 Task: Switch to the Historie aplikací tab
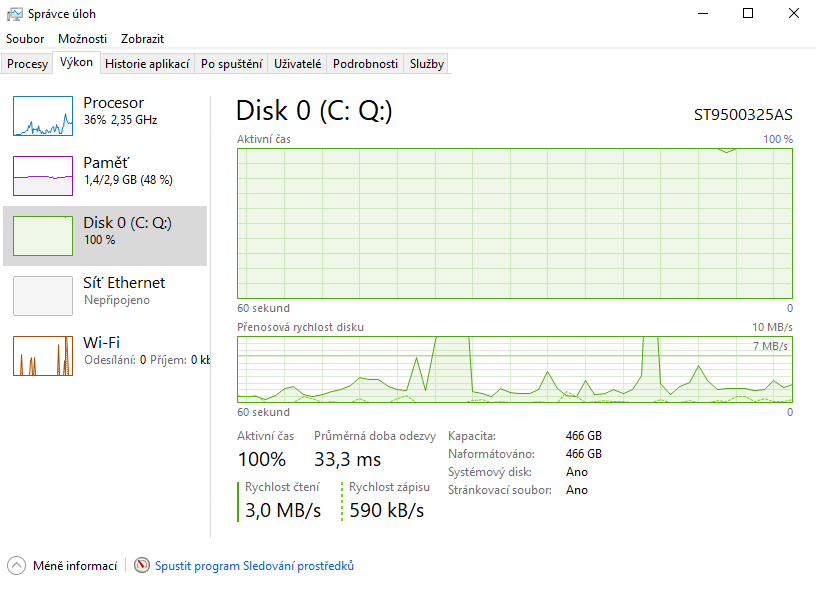coord(147,64)
